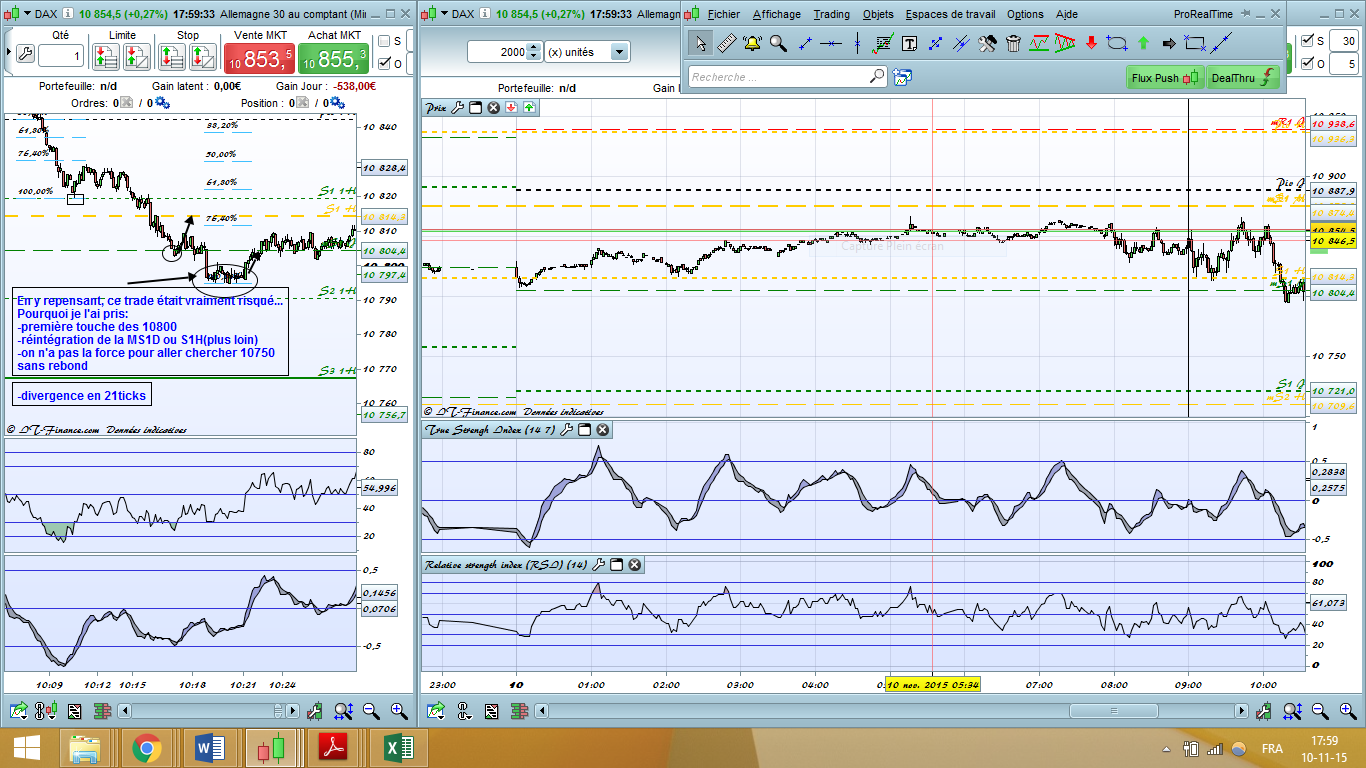
Task: Open the Espaces de travail menu
Action: pyautogui.click(x=948, y=14)
